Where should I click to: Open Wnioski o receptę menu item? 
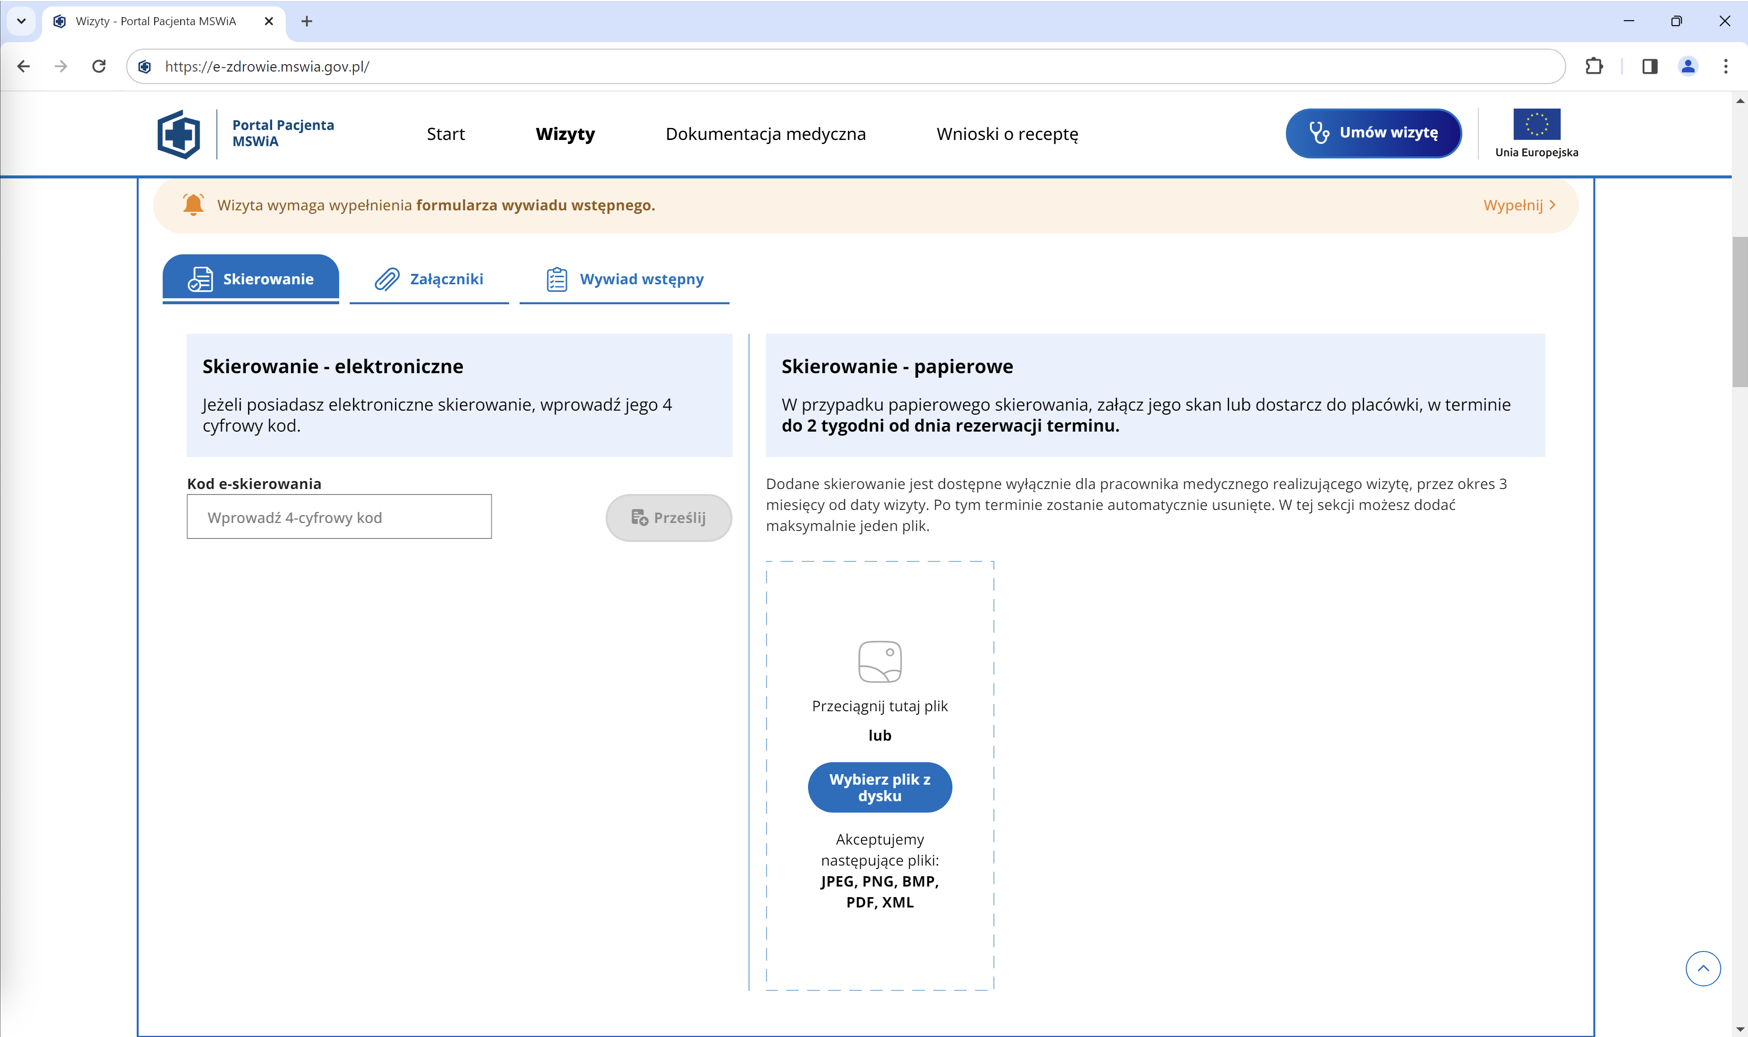1006,134
